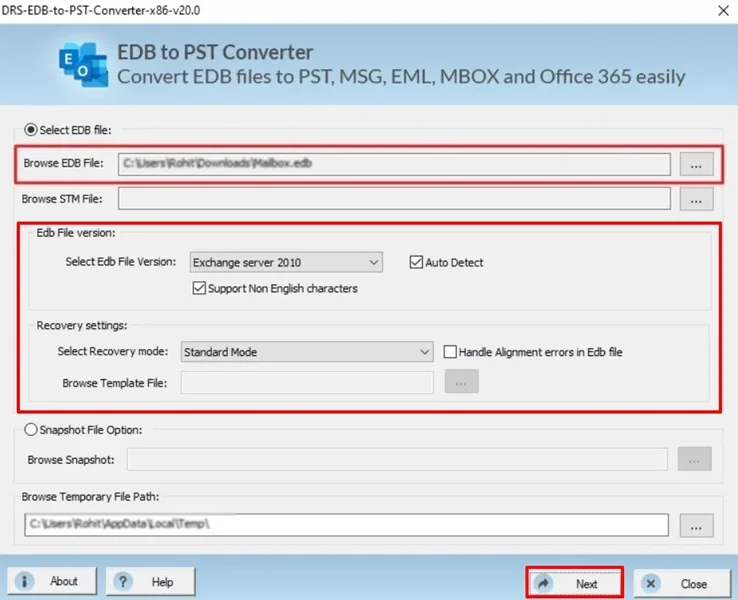Click the Browse Template File ellipsis button
Viewport: 738px width, 600px height.
[x=461, y=381]
